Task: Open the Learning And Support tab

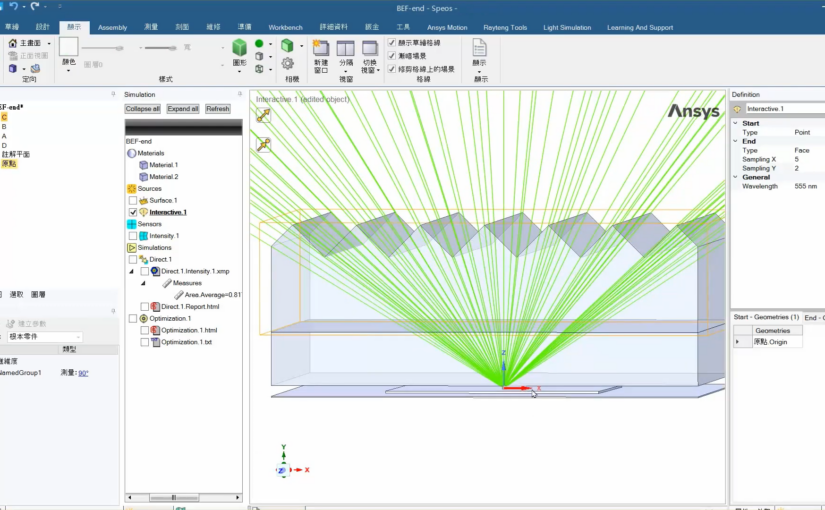Action: tap(640, 27)
